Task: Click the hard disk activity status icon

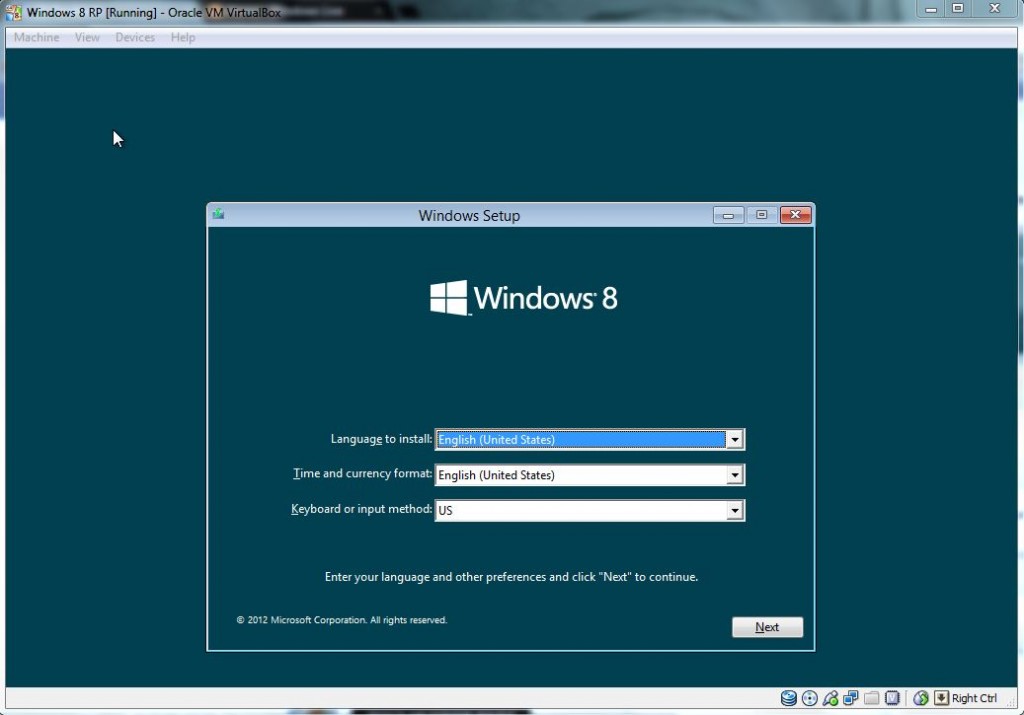Action: (x=789, y=698)
